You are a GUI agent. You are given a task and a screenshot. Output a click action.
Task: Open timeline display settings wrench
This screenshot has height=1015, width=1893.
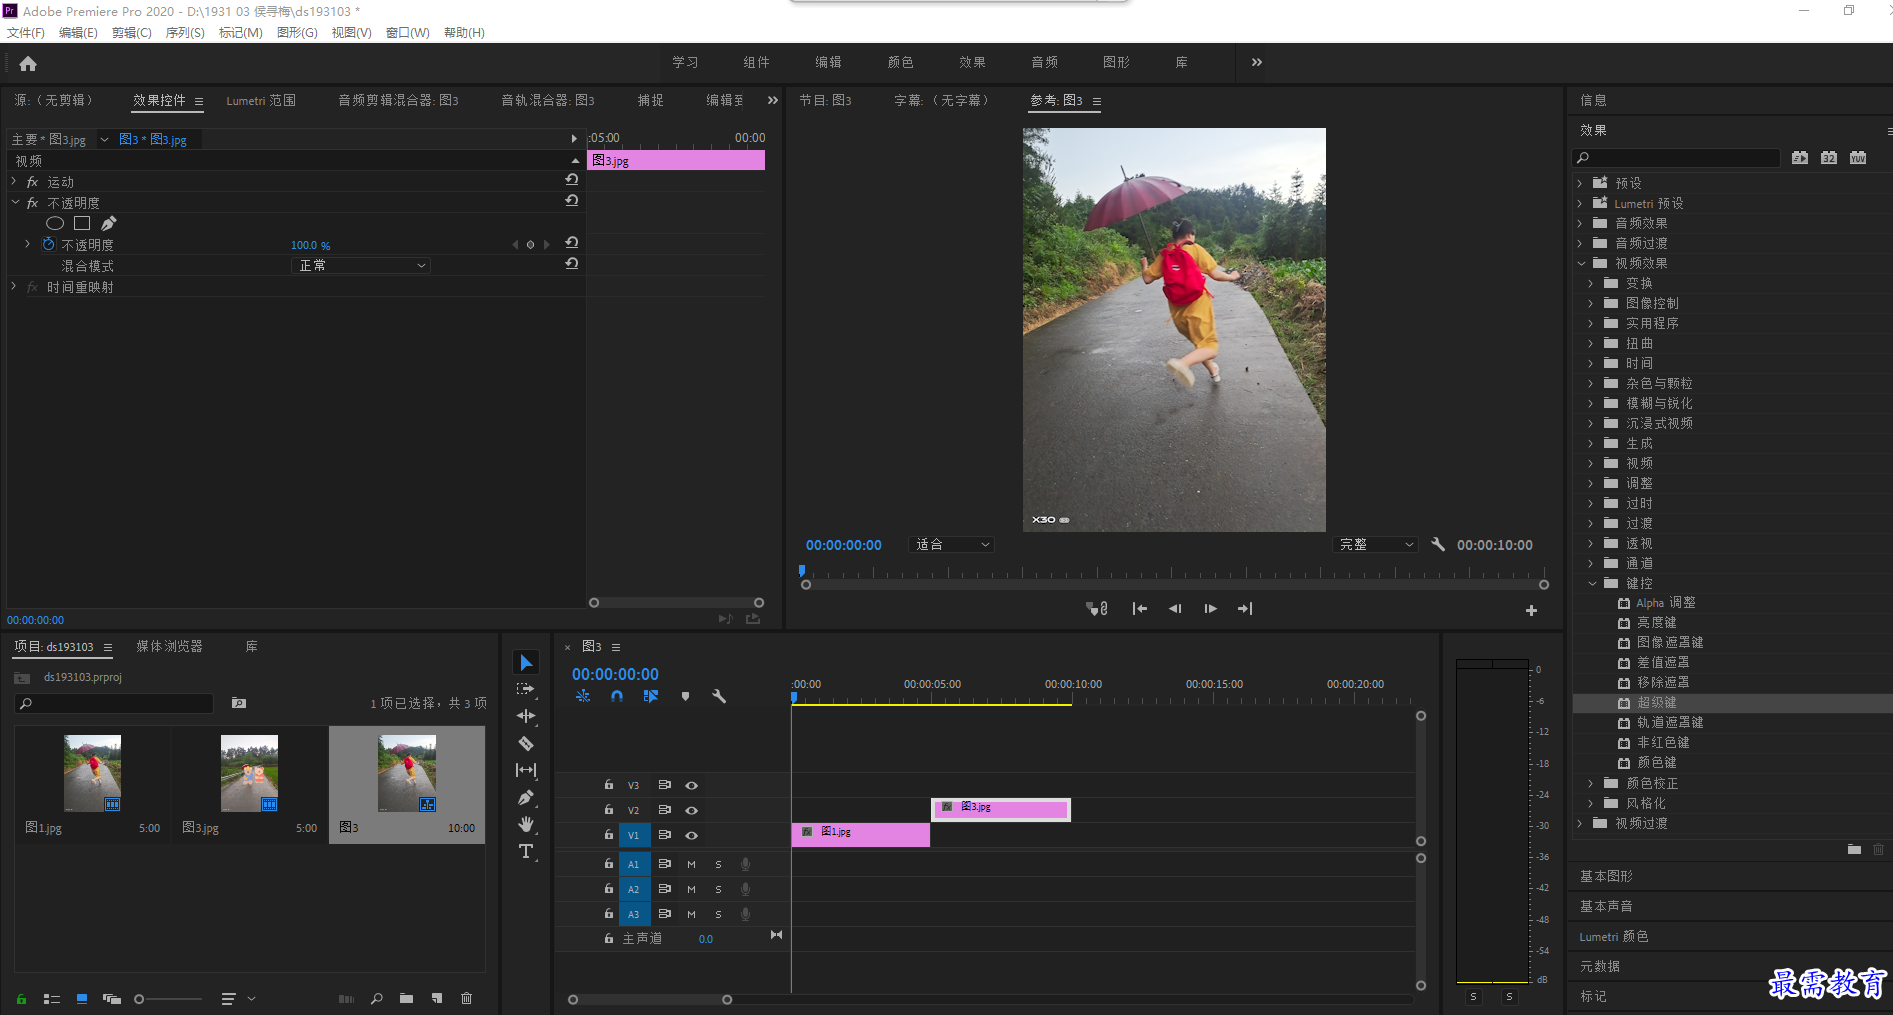point(719,696)
